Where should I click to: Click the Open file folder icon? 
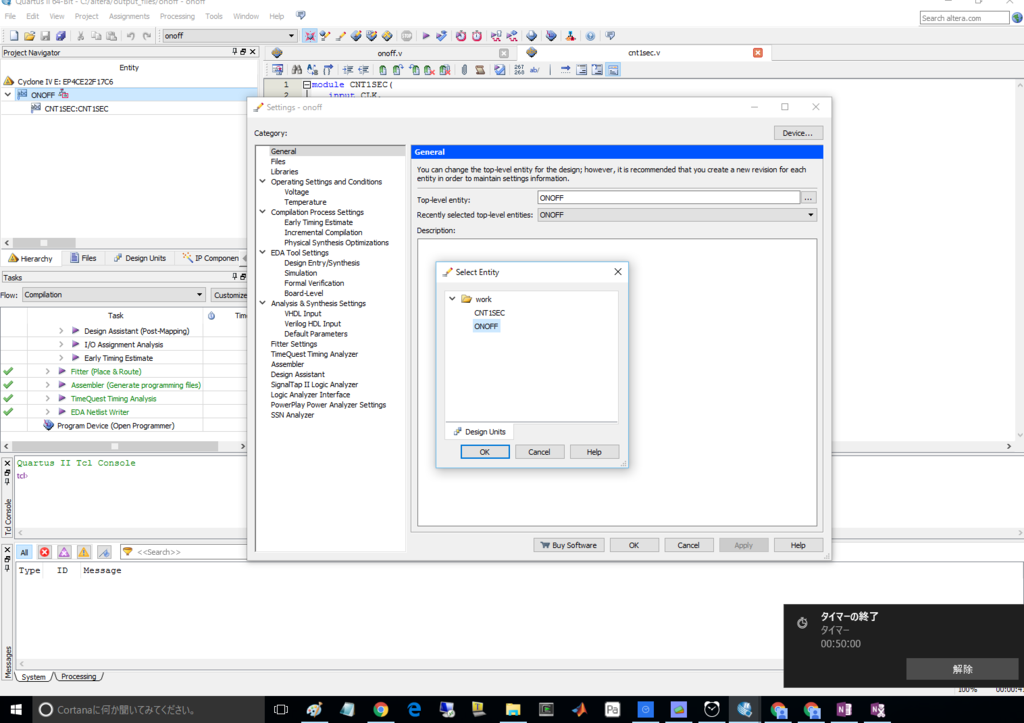(29, 36)
